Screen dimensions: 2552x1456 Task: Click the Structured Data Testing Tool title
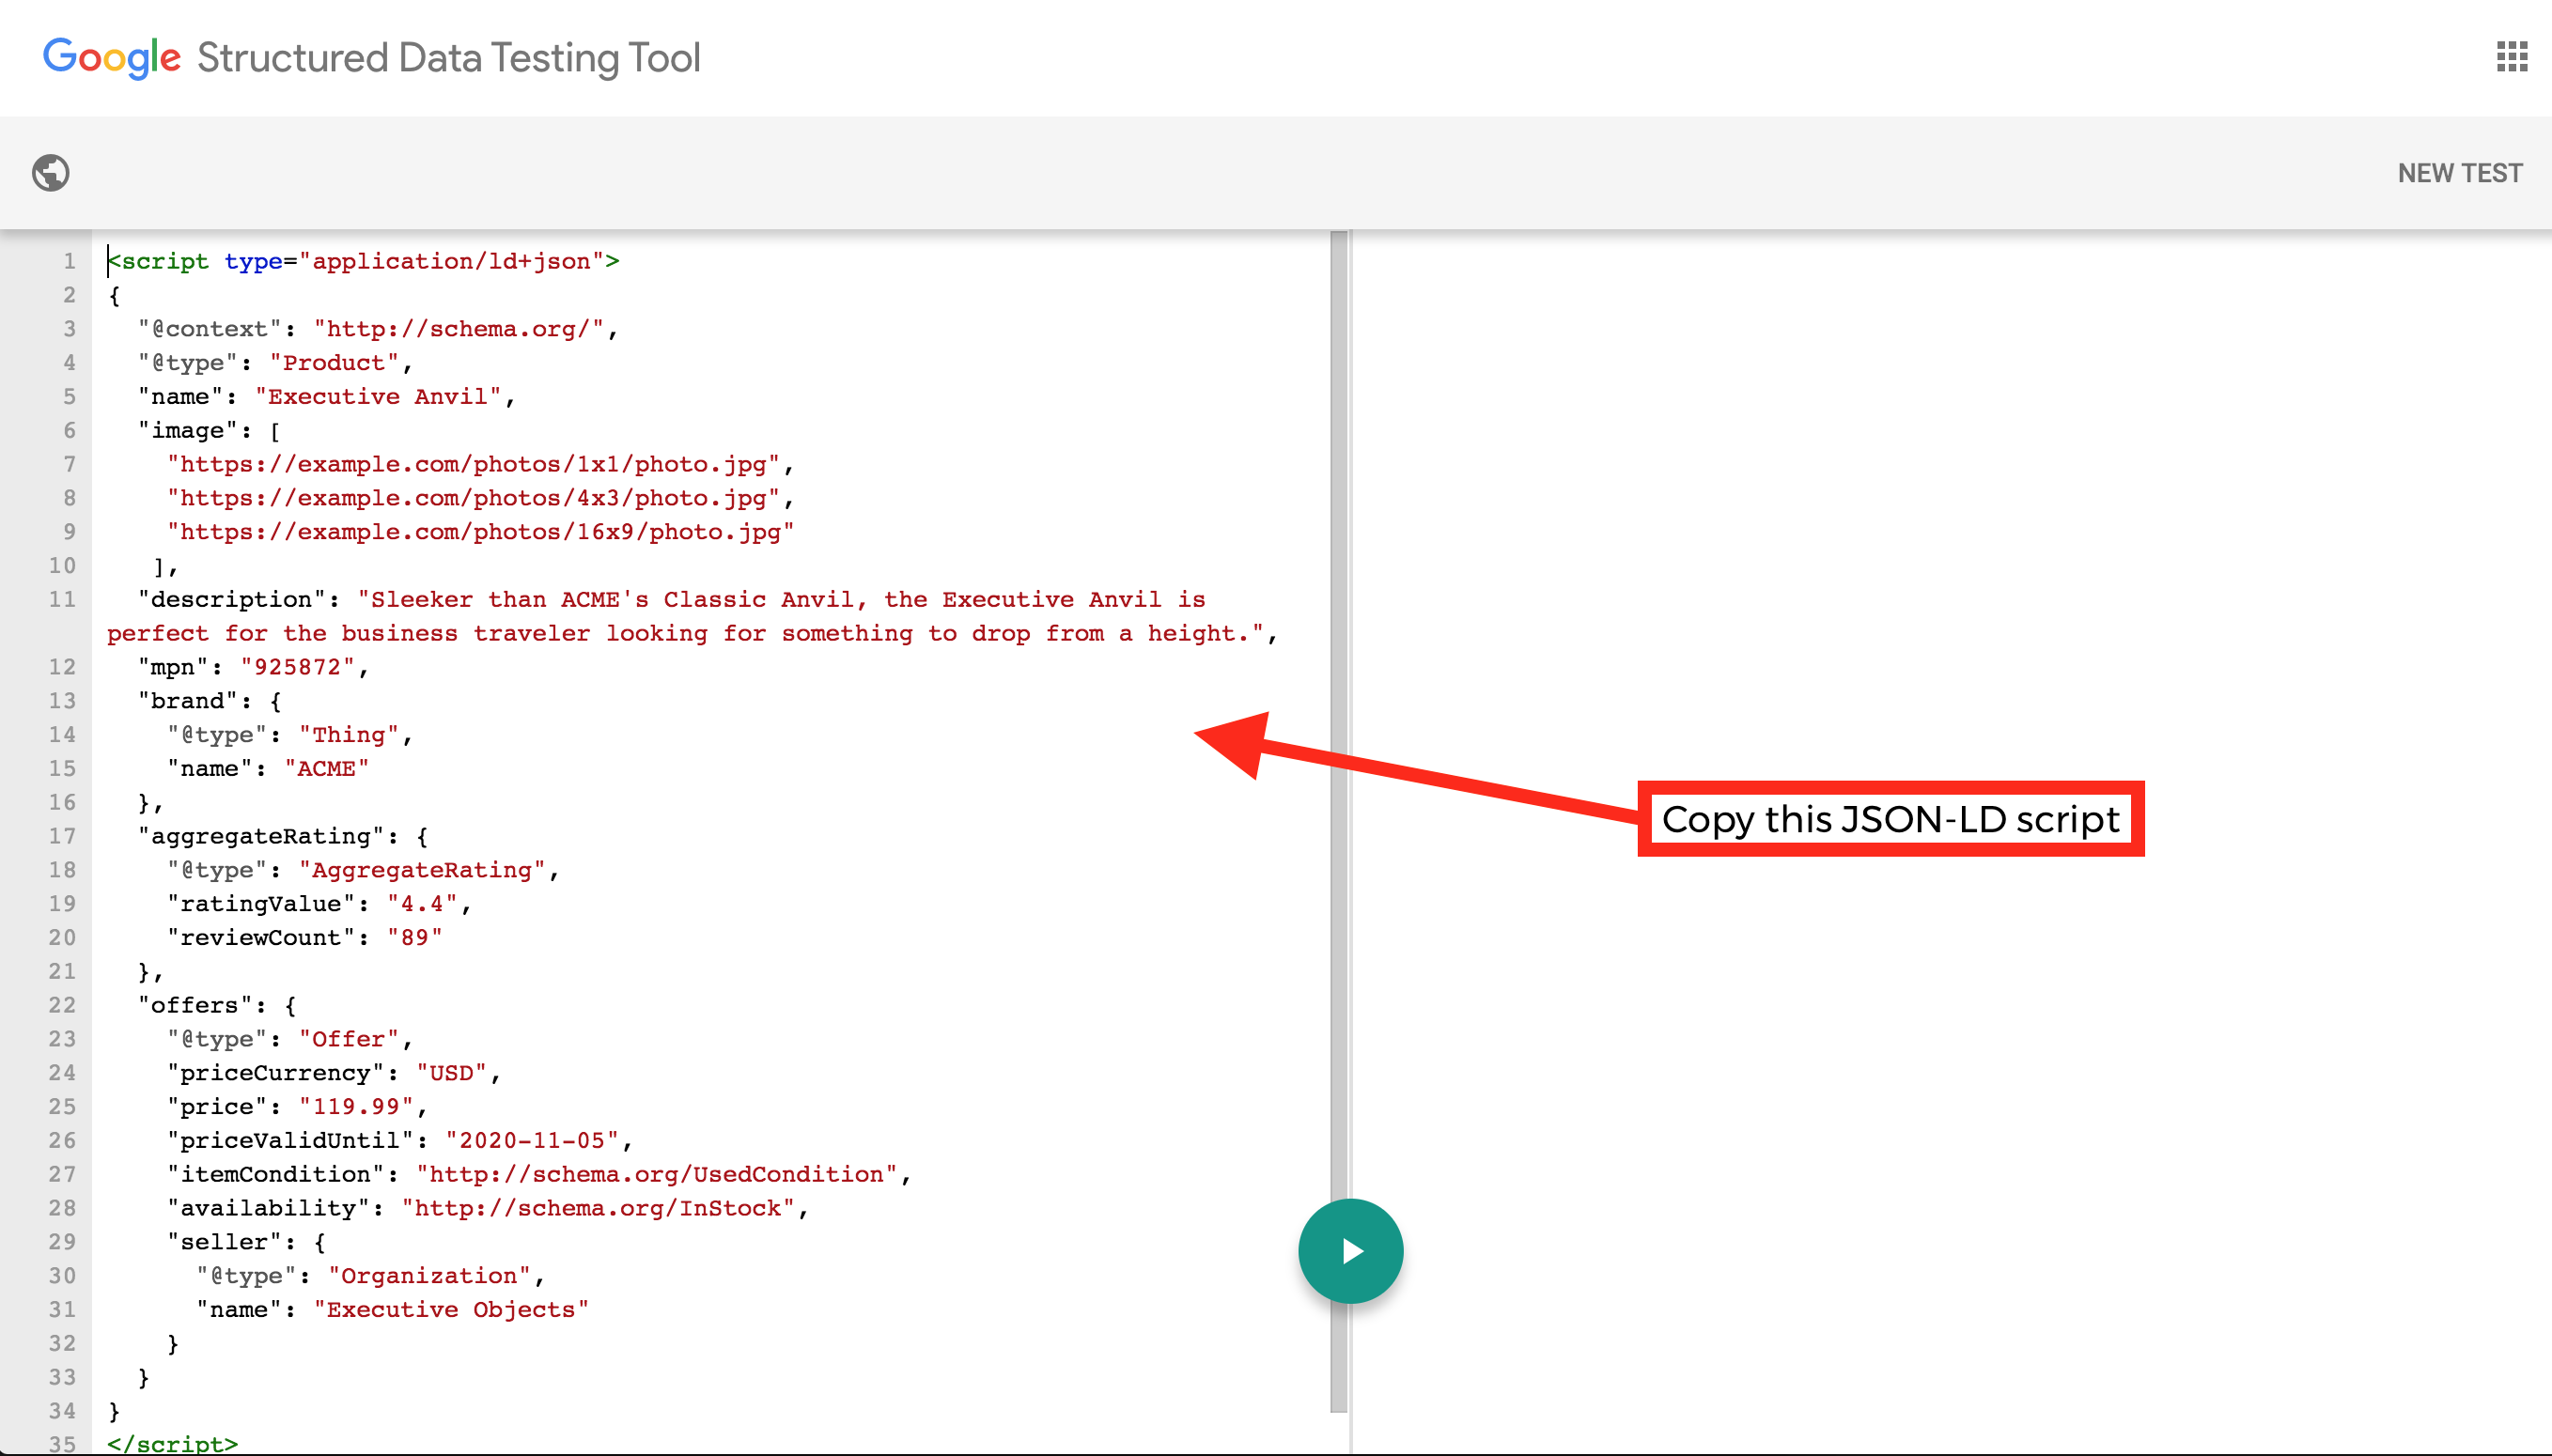pyautogui.click(x=449, y=57)
